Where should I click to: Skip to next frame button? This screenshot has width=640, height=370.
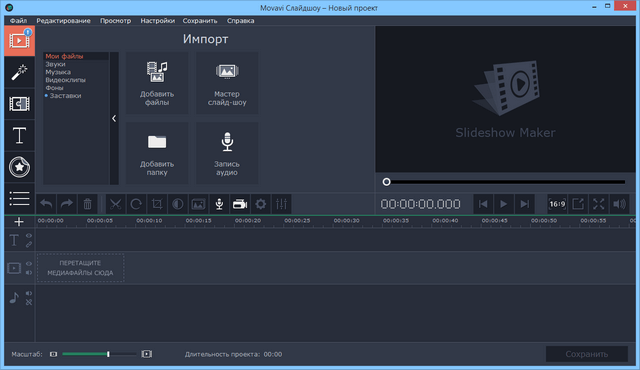(524, 204)
